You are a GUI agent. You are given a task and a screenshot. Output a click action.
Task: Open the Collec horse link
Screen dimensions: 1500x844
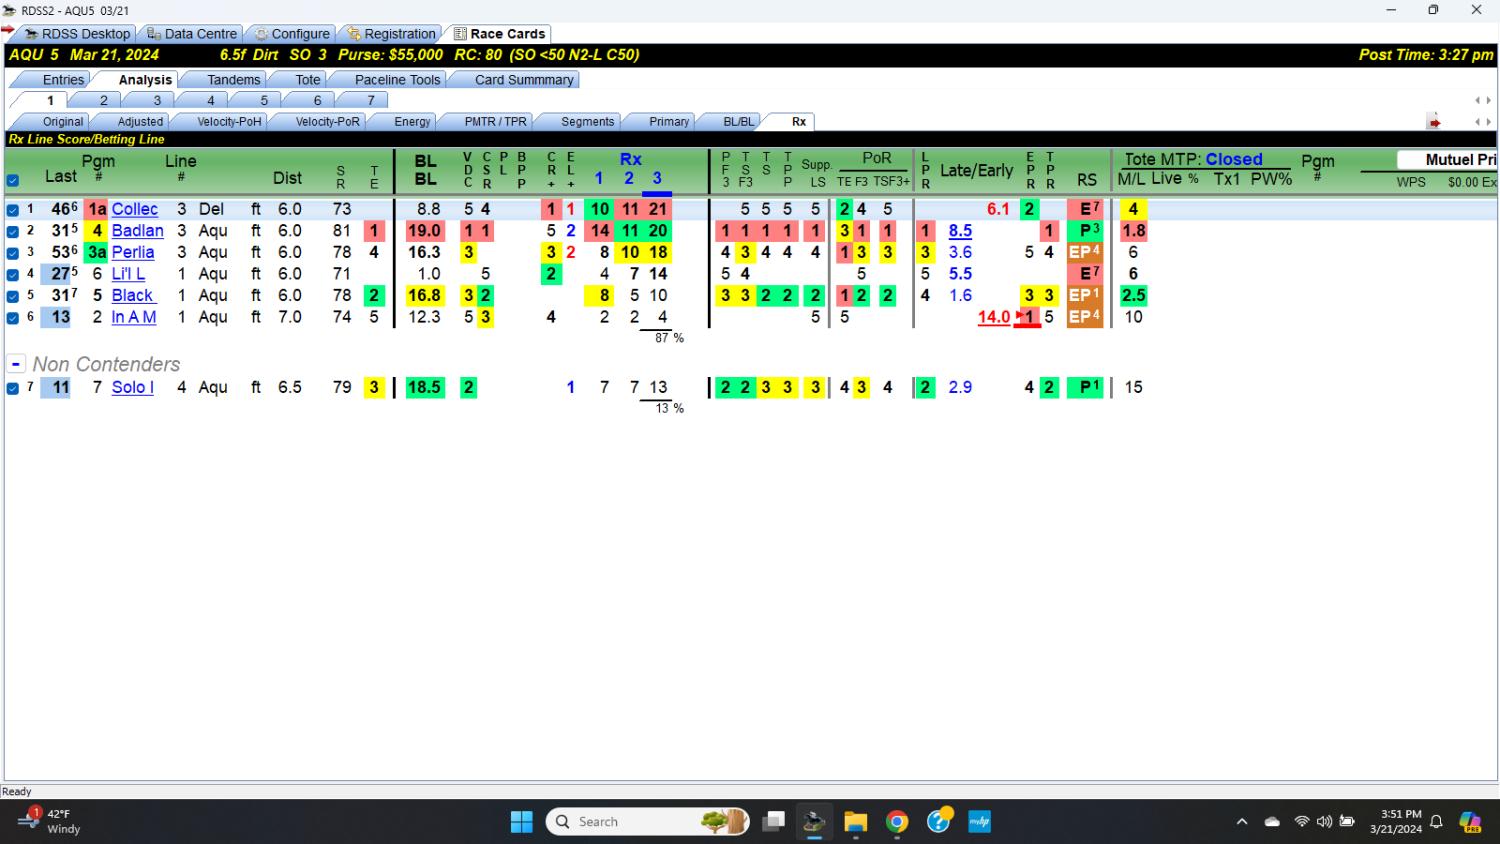134,209
